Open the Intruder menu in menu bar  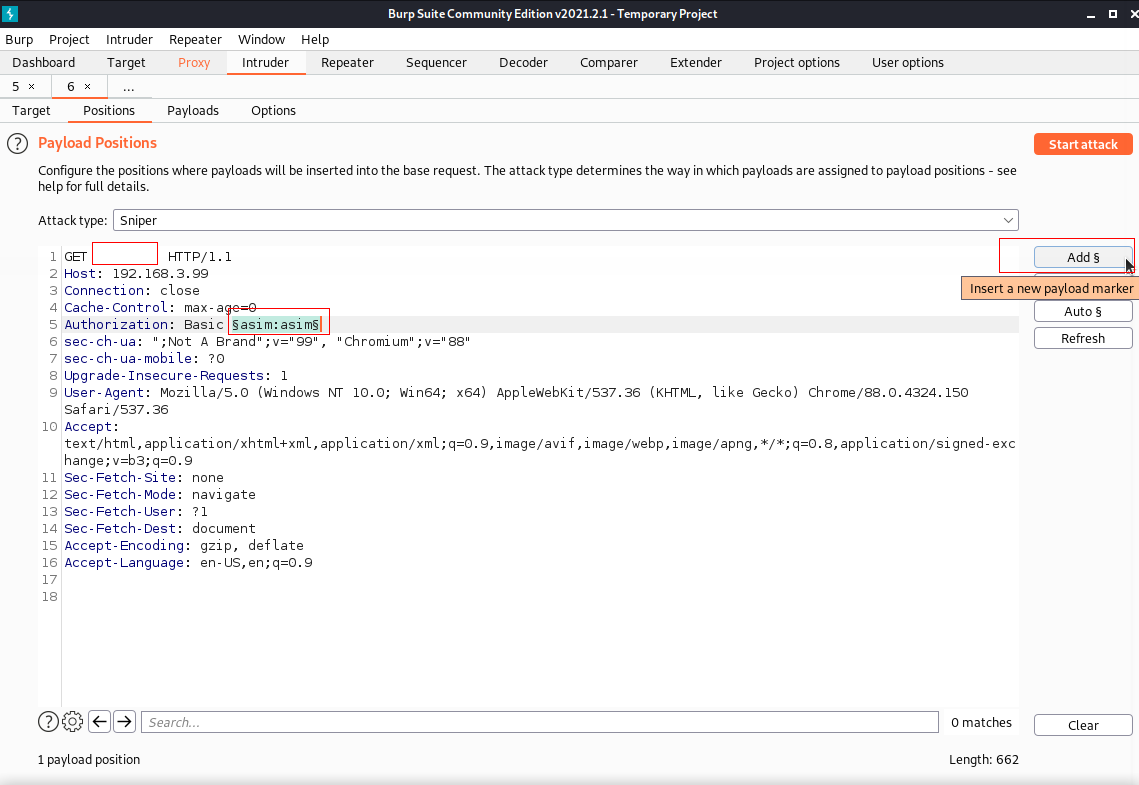click(129, 39)
